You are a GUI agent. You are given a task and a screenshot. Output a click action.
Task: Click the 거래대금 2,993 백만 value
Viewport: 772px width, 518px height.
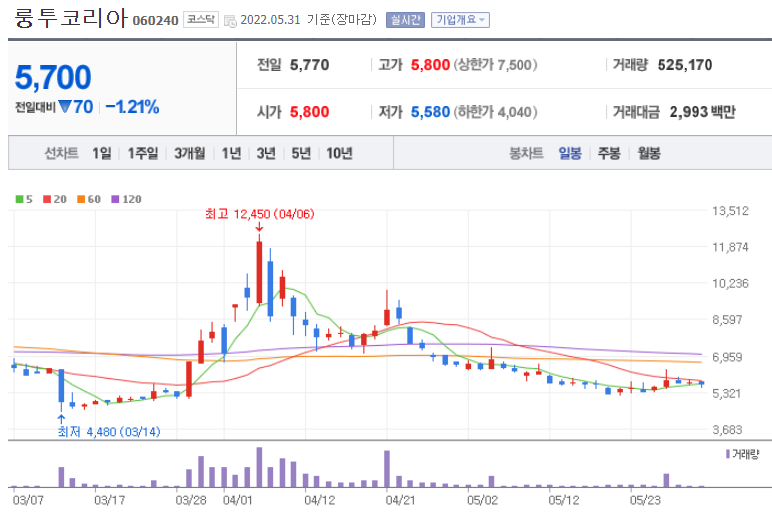point(703,112)
